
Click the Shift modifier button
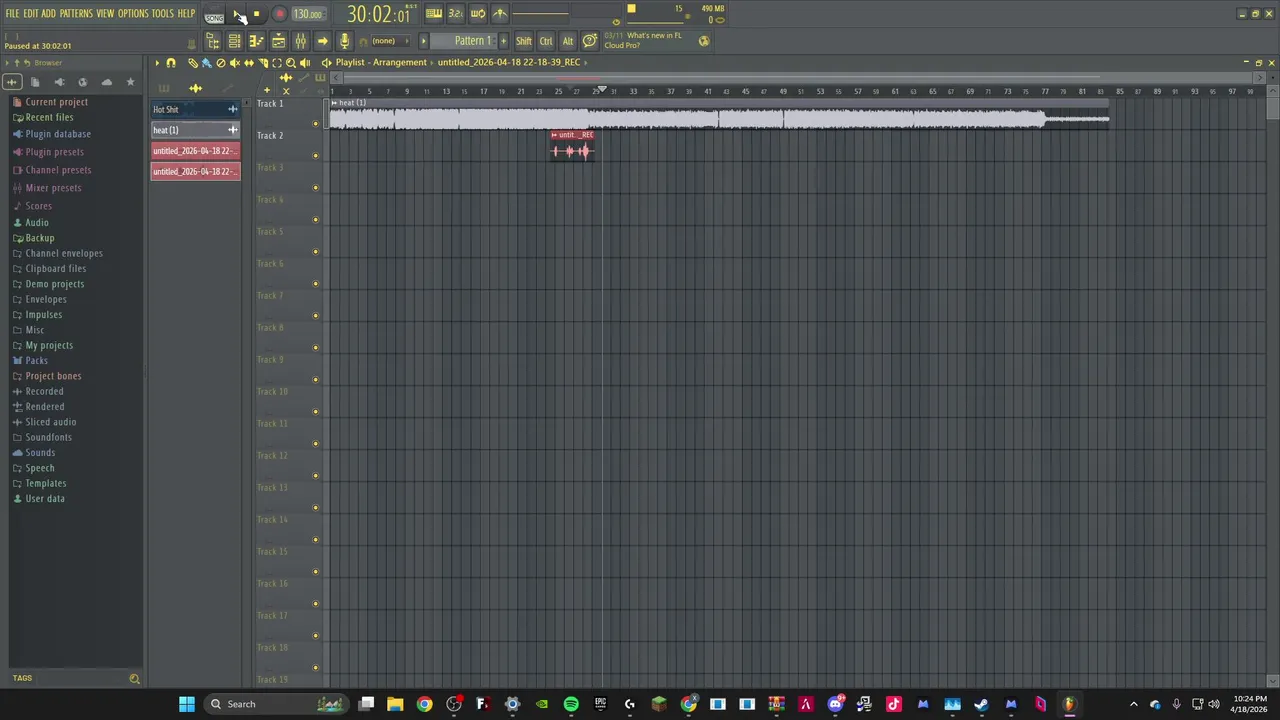524,41
